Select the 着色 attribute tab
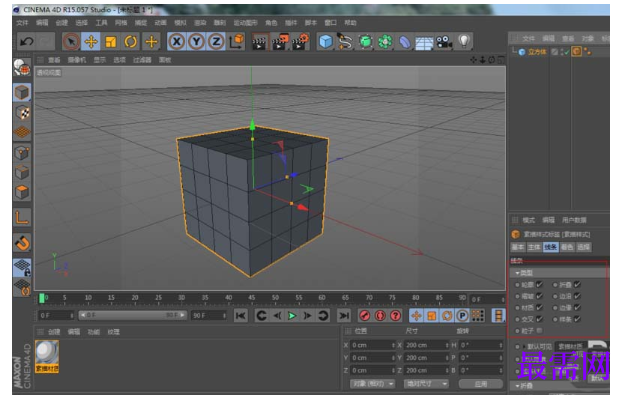Viewport: 629px width, 397px height. 567,247
